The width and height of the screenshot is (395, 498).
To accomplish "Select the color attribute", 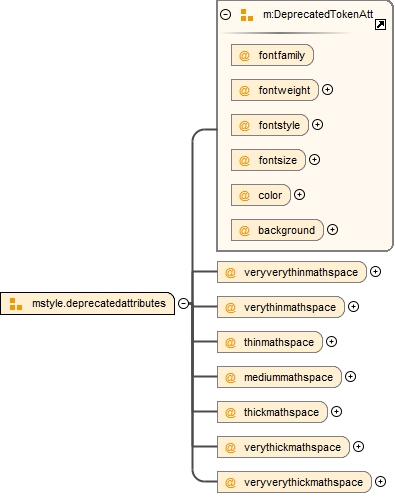I will (261, 195).
